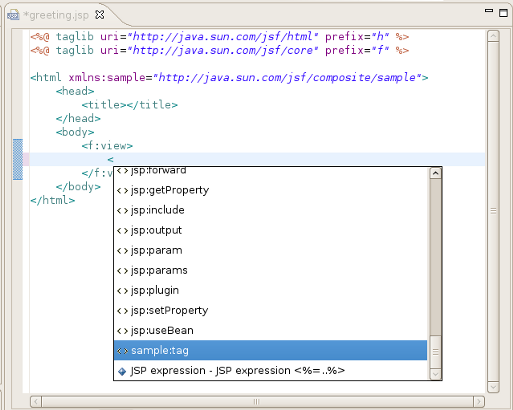The height and width of the screenshot is (410, 513).
Task: Place cursor in the html xmlns:sample line
Action: pyautogui.click(x=229, y=77)
